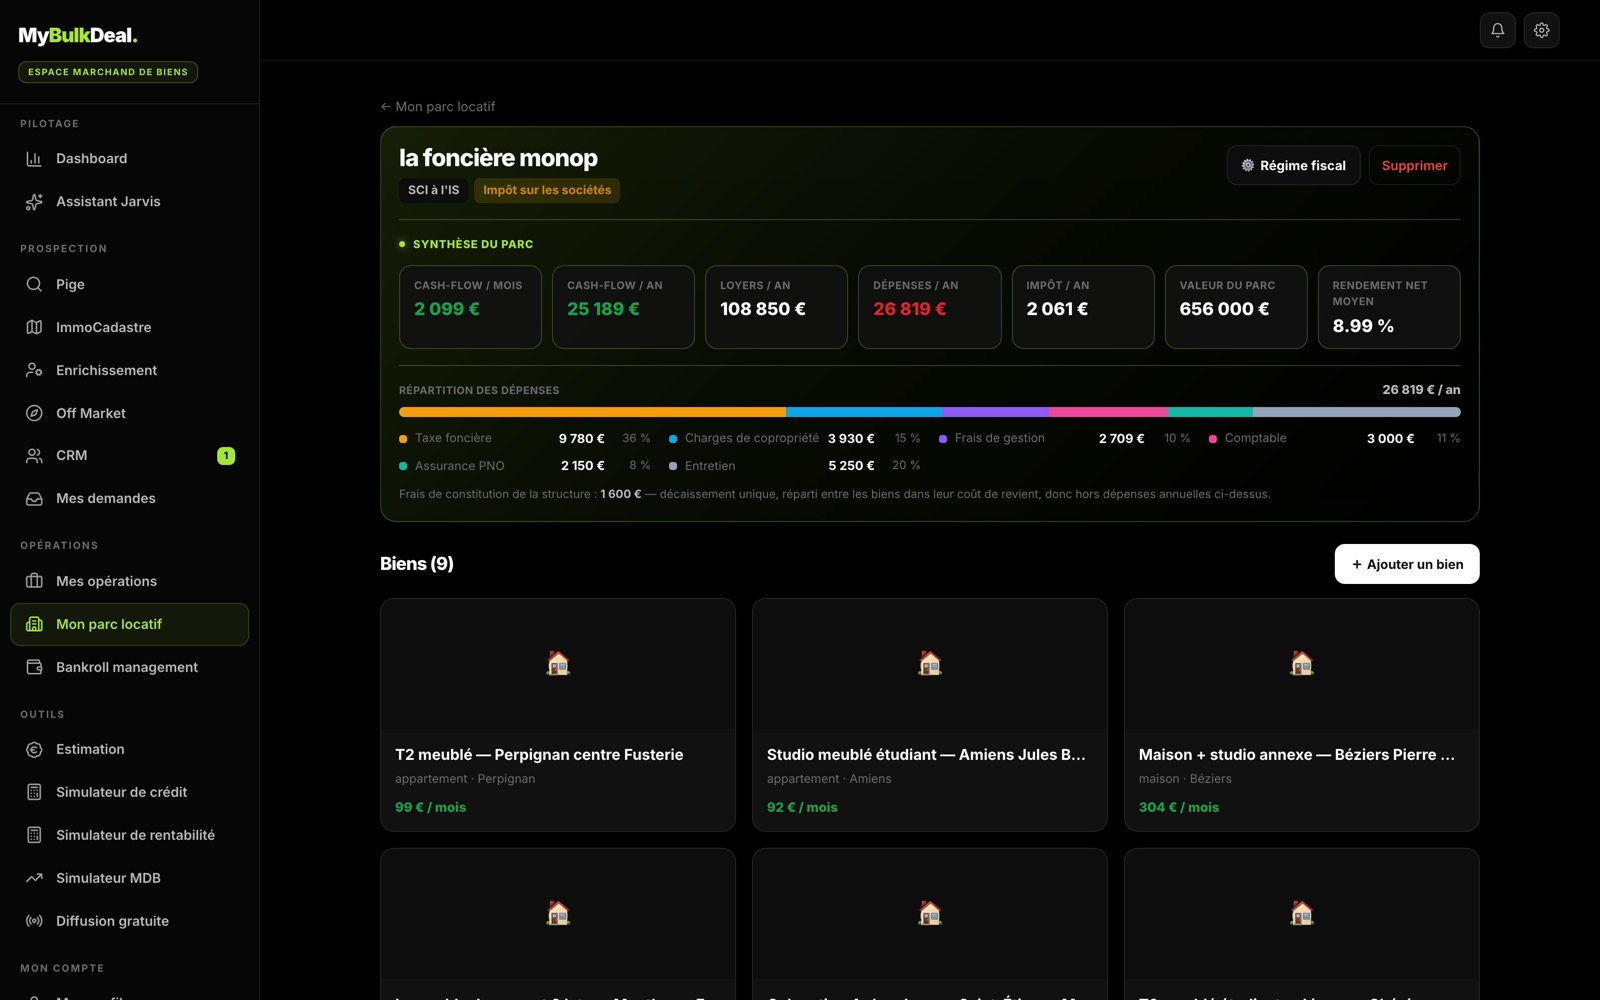Click the ImmoCadastre map icon
The image size is (1600, 1000).
click(34, 328)
